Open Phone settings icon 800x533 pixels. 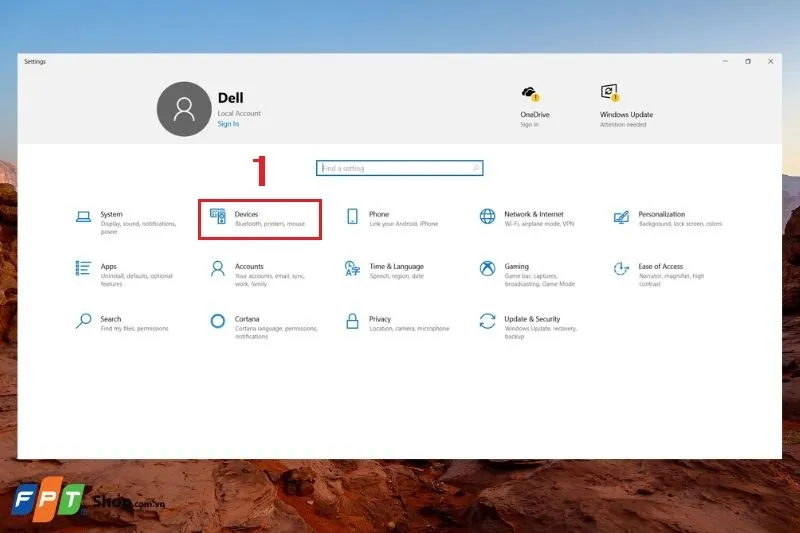click(352, 216)
